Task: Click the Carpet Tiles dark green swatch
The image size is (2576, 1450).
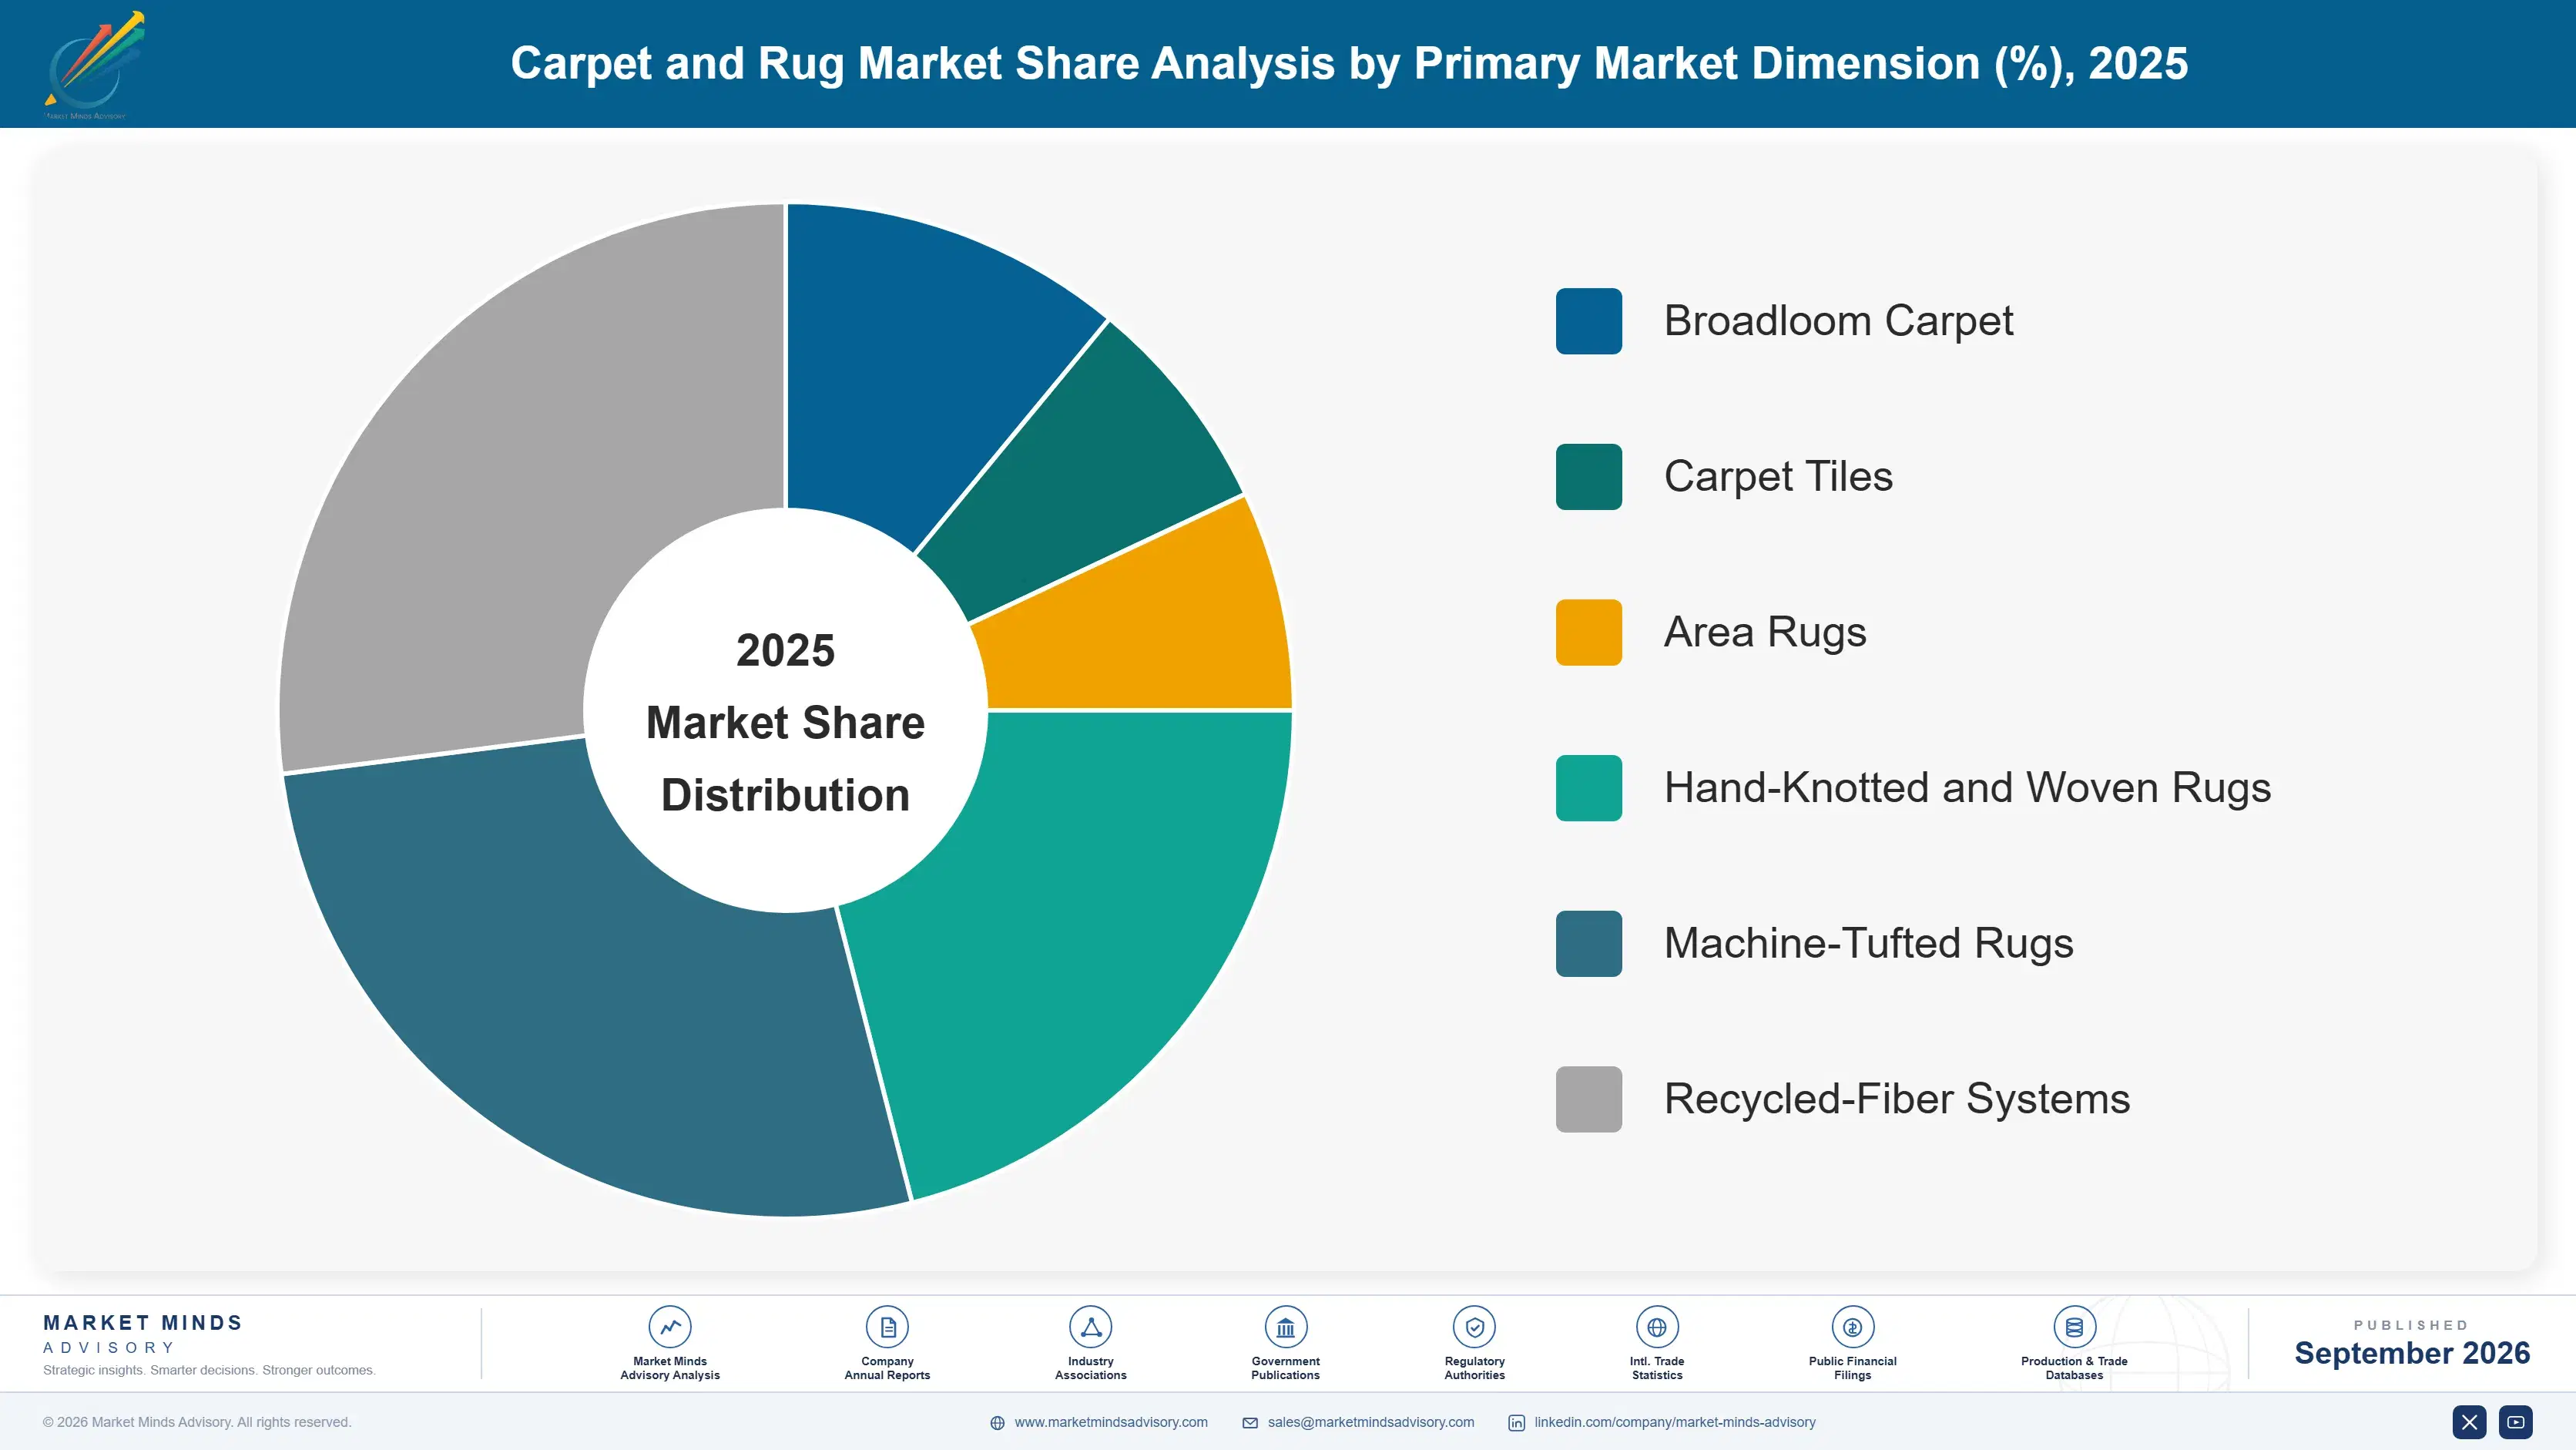Action: [1588, 477]
